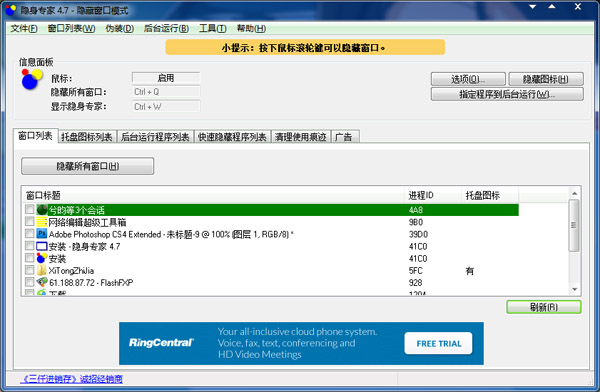Select process ID 928 cell
This screenshot has height=392, width=600.
[x=416, y=283]
